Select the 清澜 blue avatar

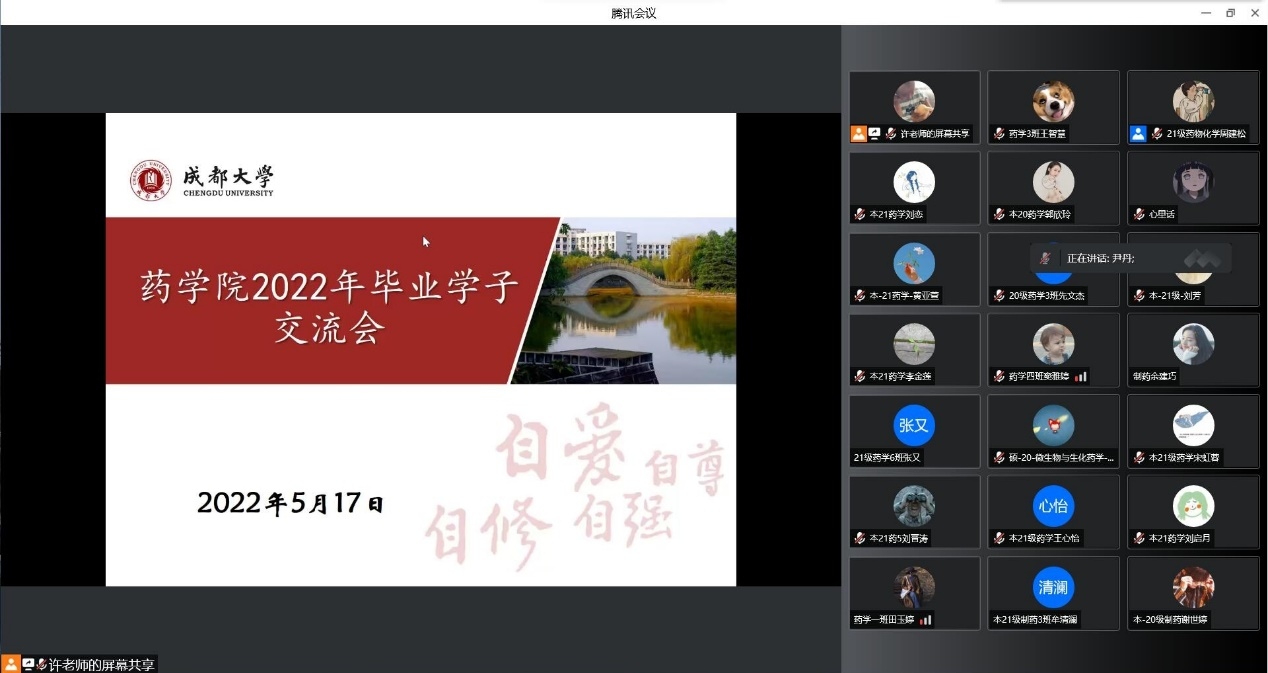coord(1053,587)
